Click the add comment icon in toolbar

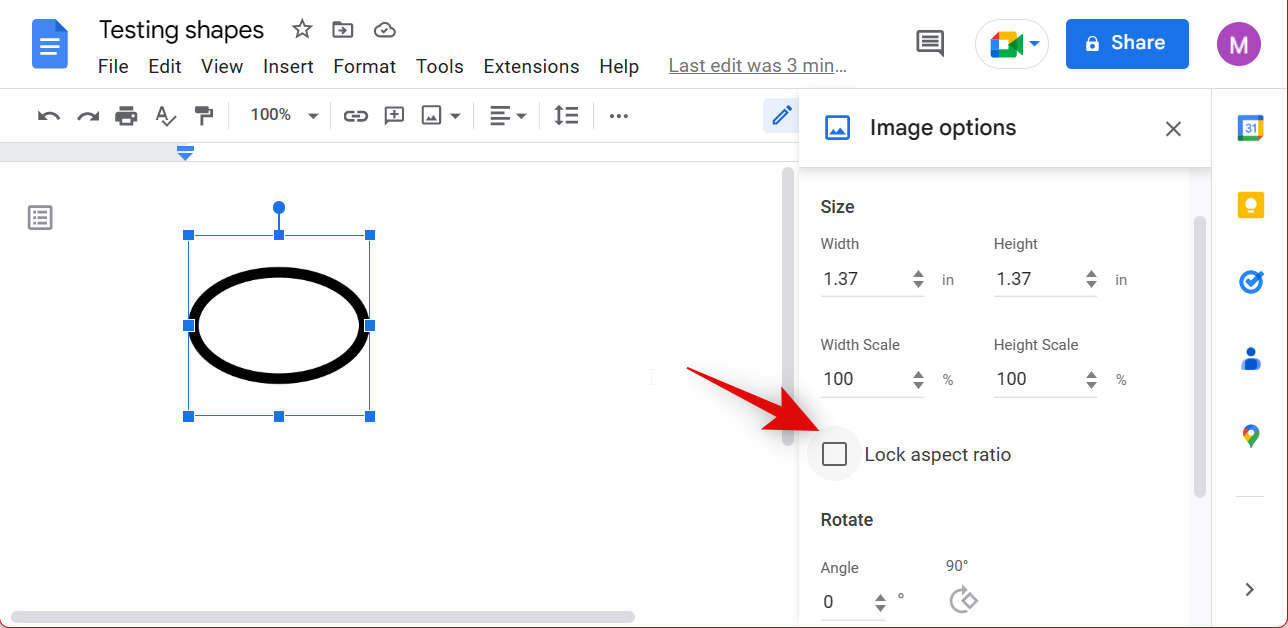click(394, 116)
